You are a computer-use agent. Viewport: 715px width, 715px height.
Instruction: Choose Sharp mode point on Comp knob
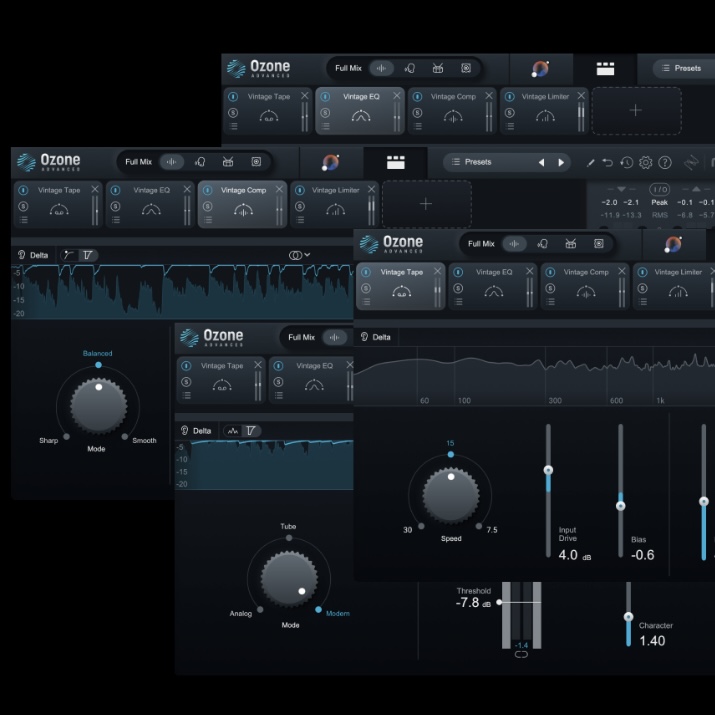67,436
